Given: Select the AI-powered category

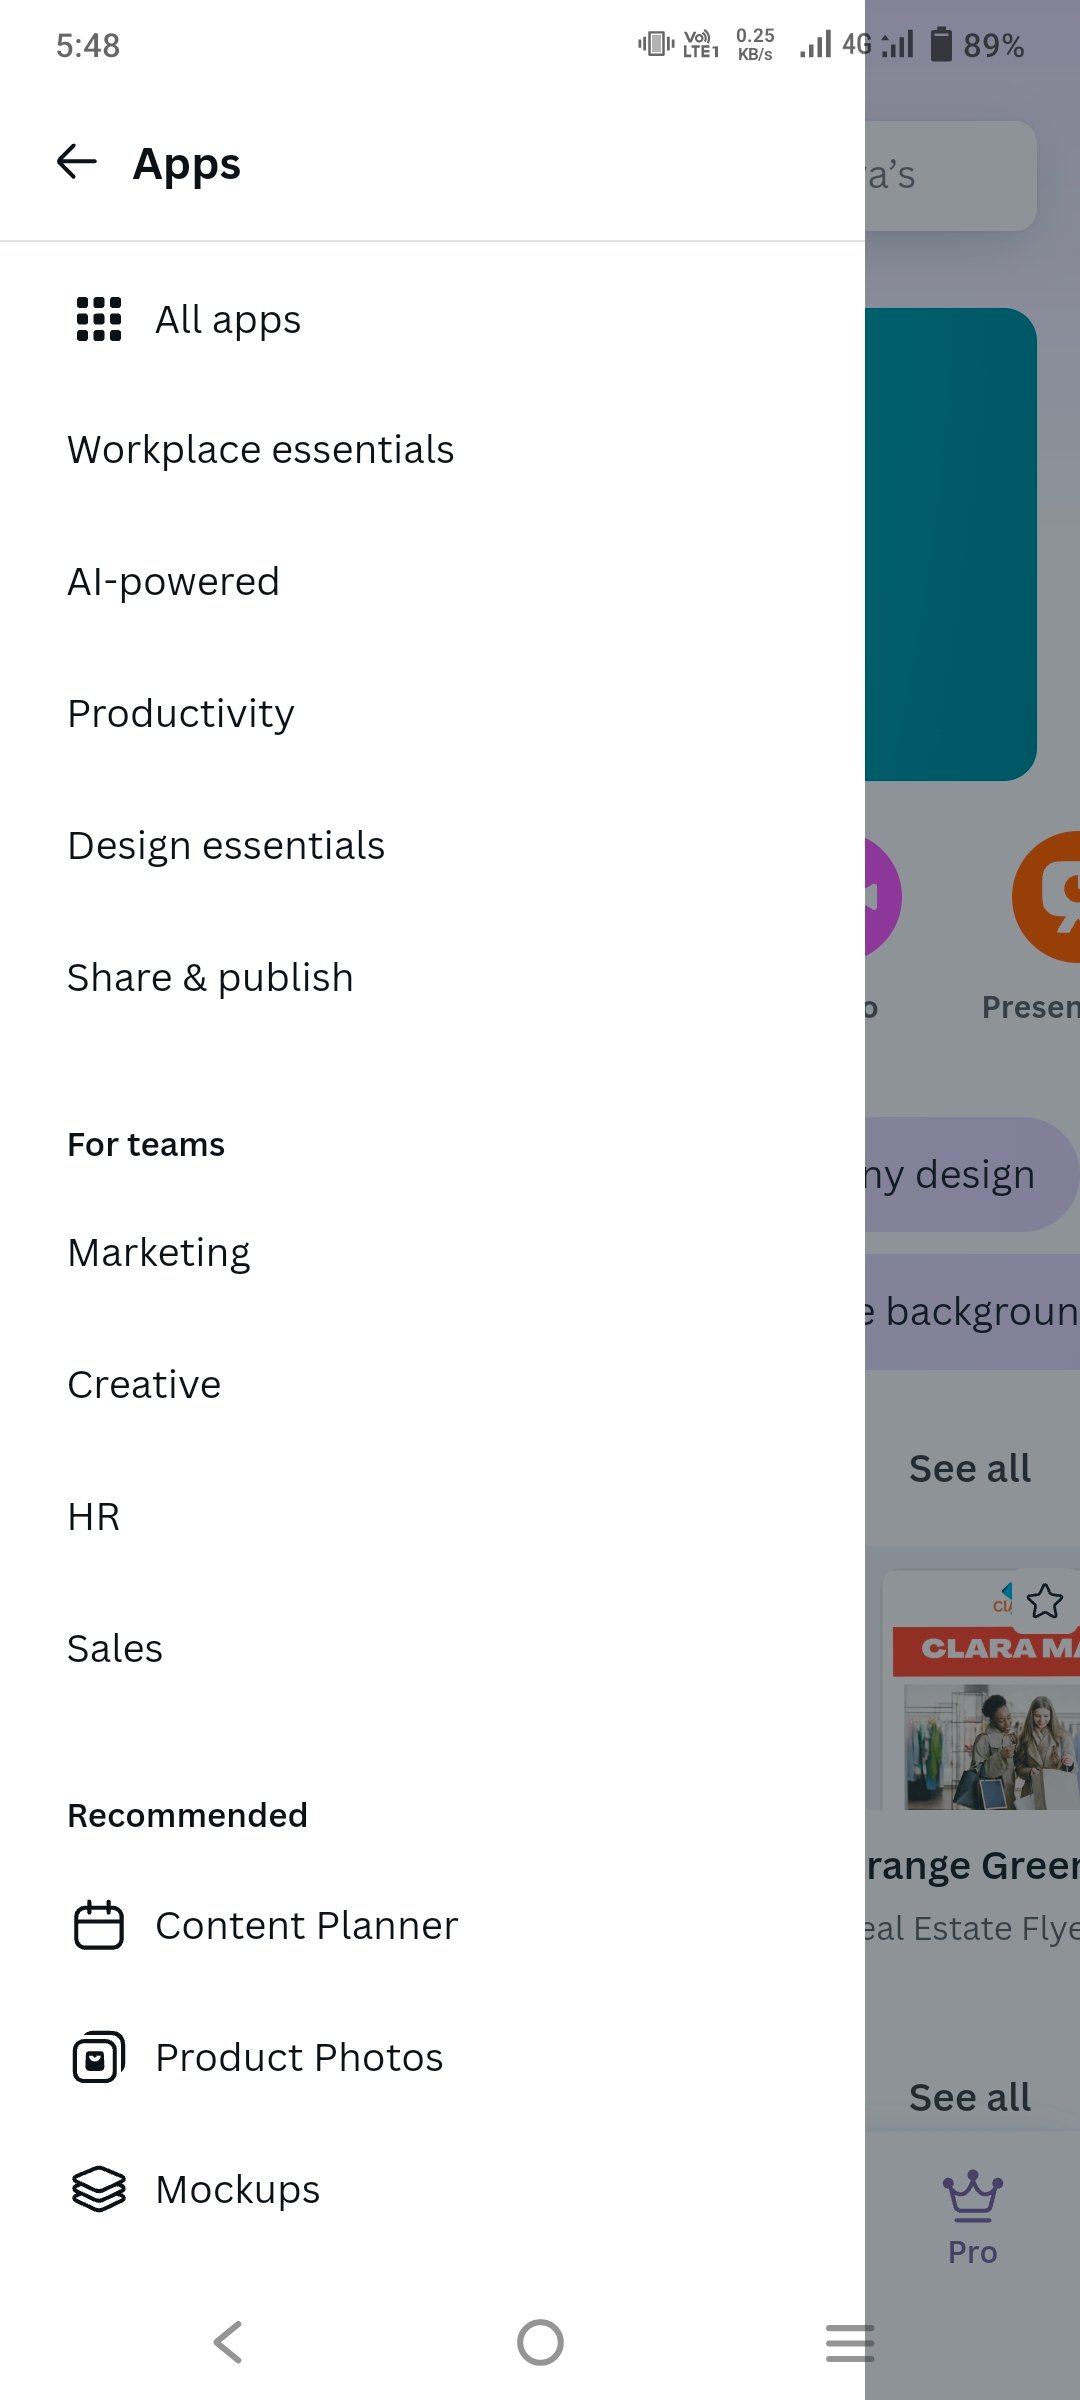Looking at the screenshot, I should 174,582.
